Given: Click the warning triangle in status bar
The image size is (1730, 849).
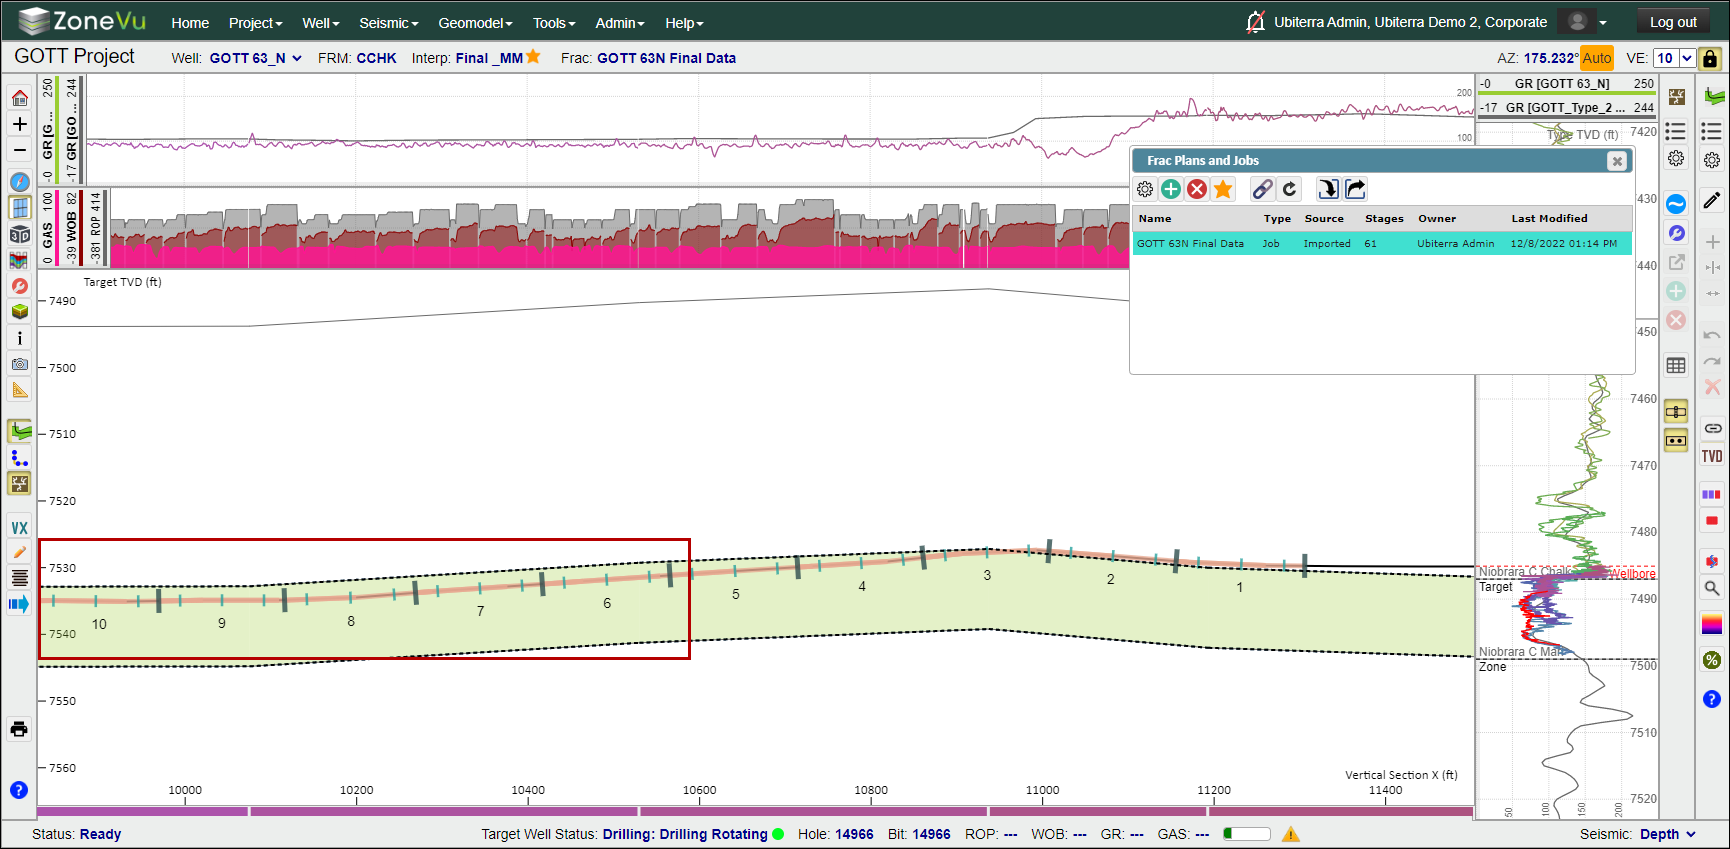Looking at the screenshot, I should (1291, 834).
